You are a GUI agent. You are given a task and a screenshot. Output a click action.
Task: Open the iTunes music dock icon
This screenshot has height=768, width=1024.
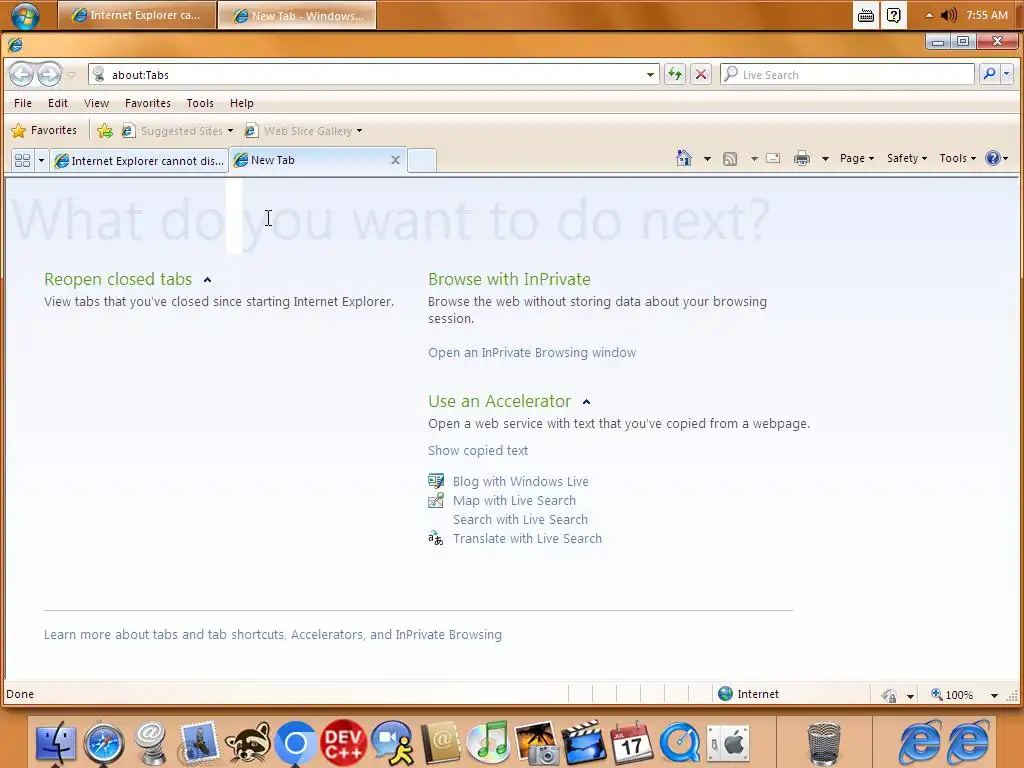coord(488,743)
